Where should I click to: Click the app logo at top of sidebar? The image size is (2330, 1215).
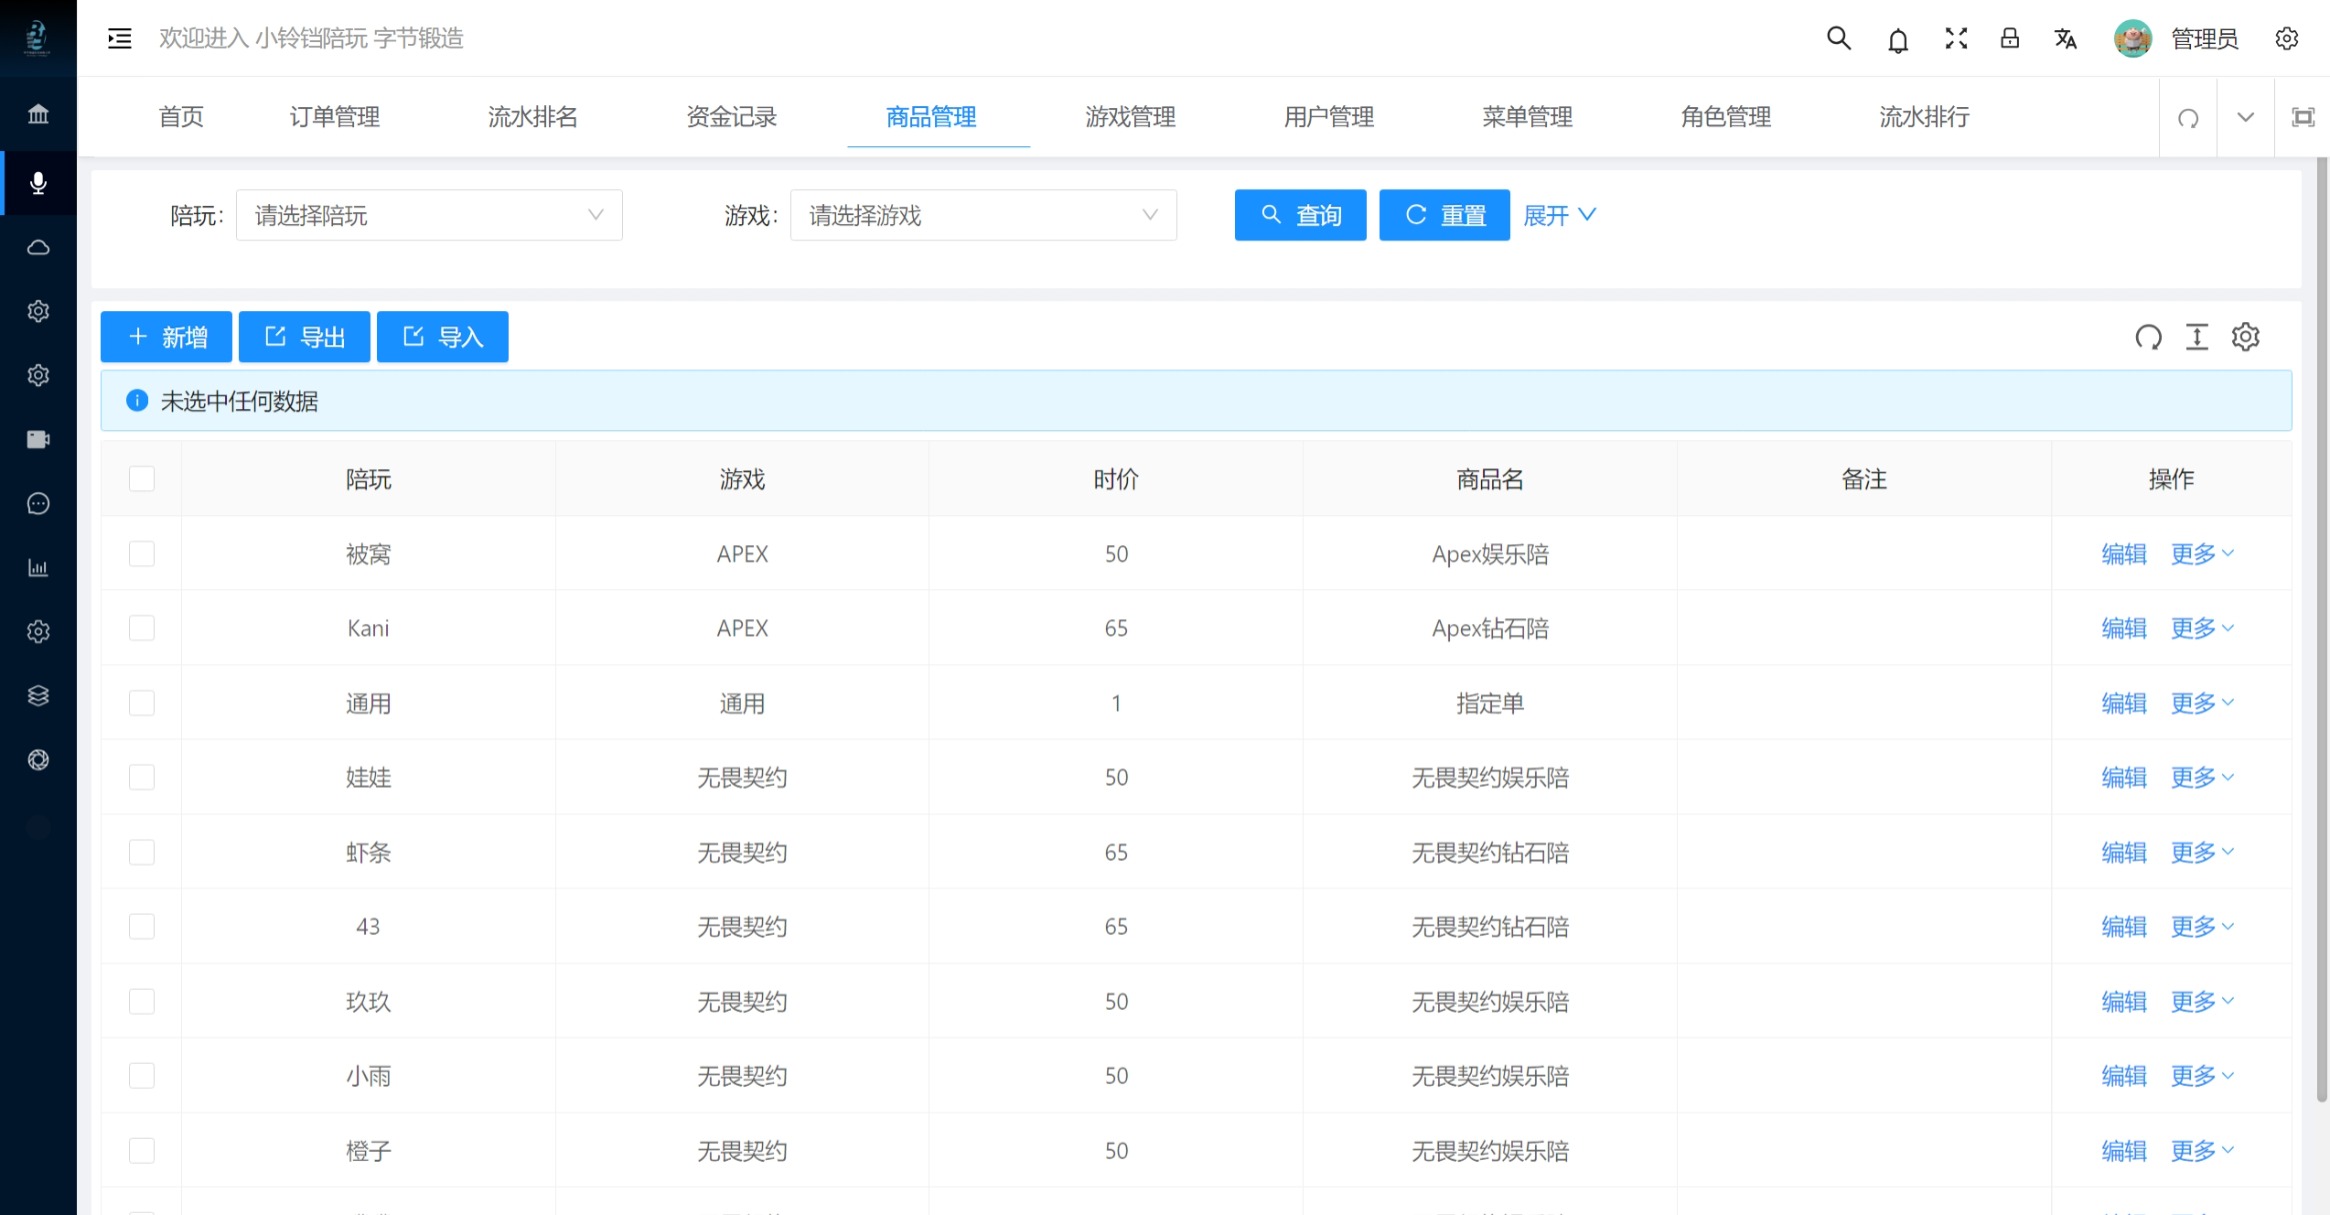38,38
